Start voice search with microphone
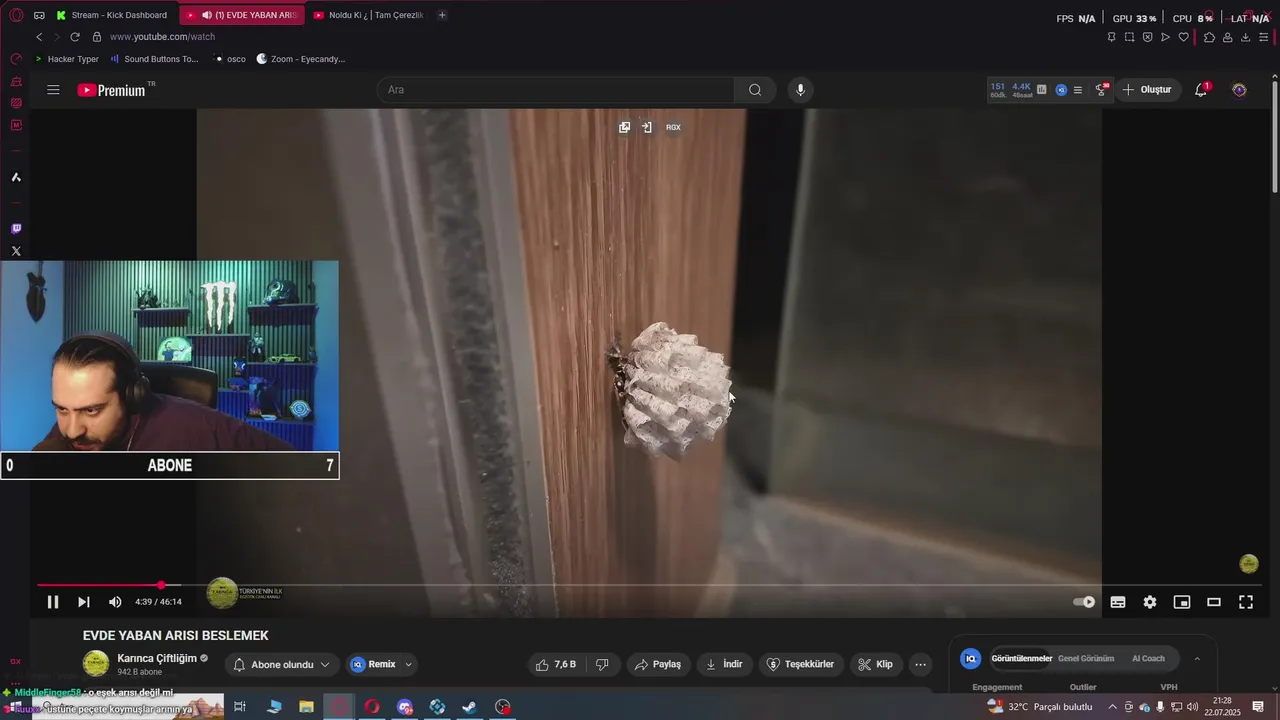Screen dimensions: 1280x720 800,90
